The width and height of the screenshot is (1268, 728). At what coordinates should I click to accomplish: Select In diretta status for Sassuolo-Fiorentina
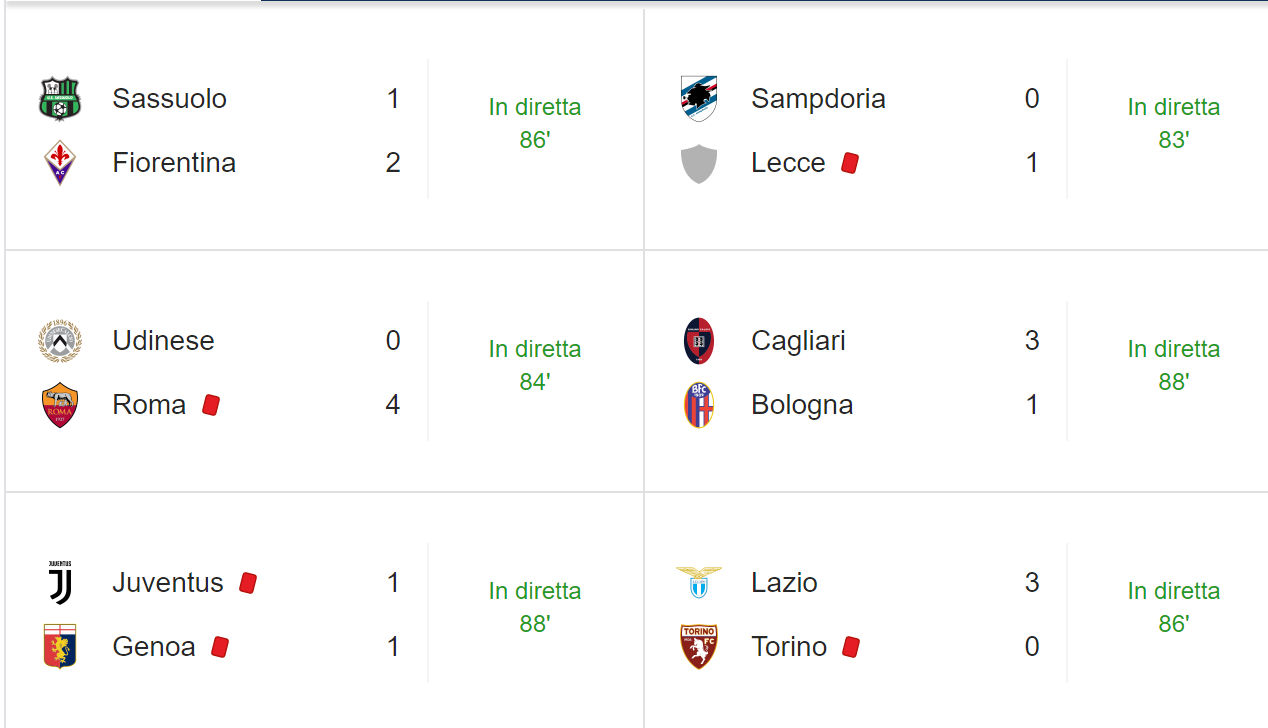point(535,107)
